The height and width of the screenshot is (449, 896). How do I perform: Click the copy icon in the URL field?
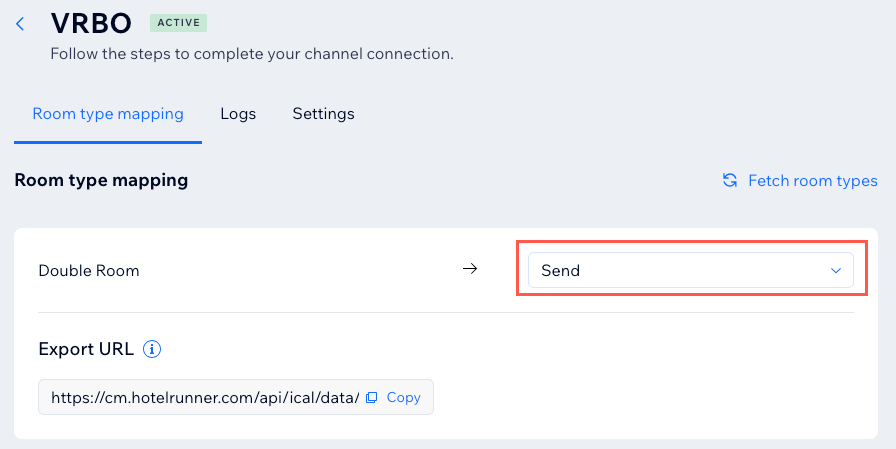[x=371, y=397]
